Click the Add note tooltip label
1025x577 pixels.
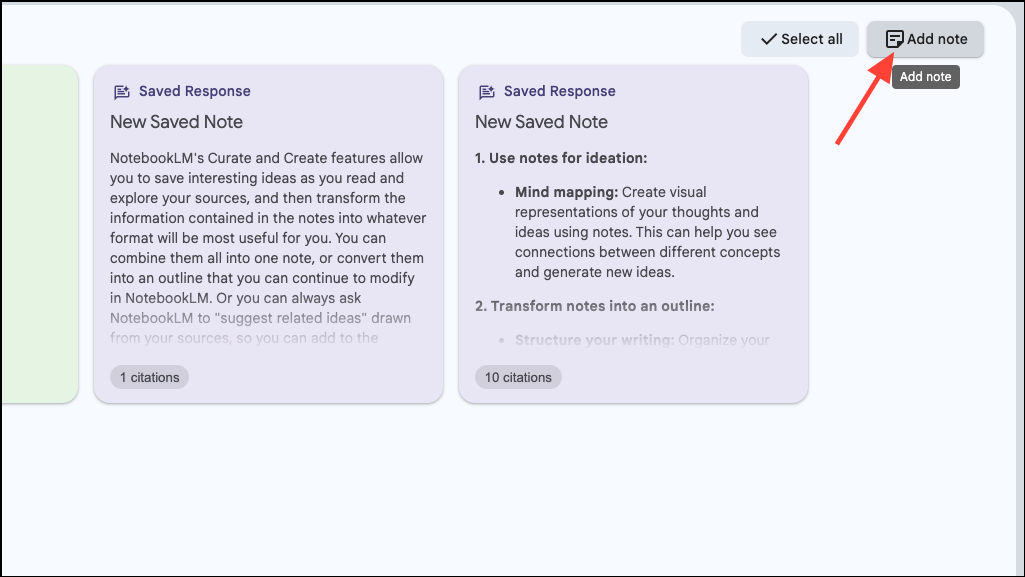(x=925, y=76)
